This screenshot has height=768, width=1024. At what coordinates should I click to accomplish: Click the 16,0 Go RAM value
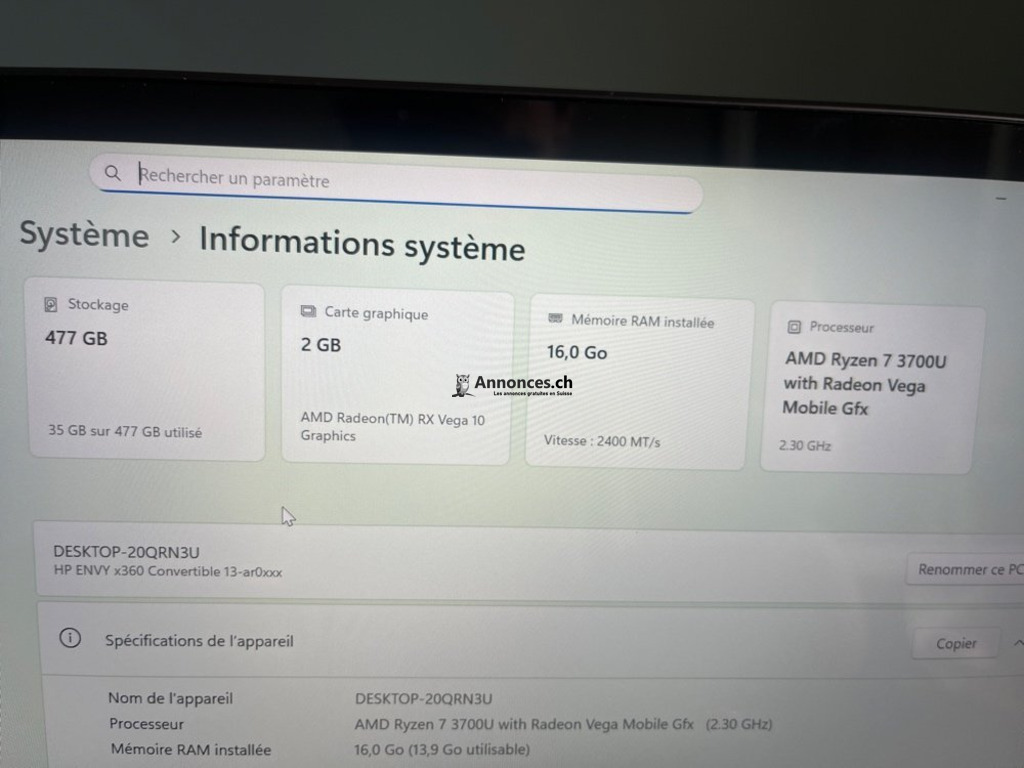pyautogui.click(x=576, y=352)
